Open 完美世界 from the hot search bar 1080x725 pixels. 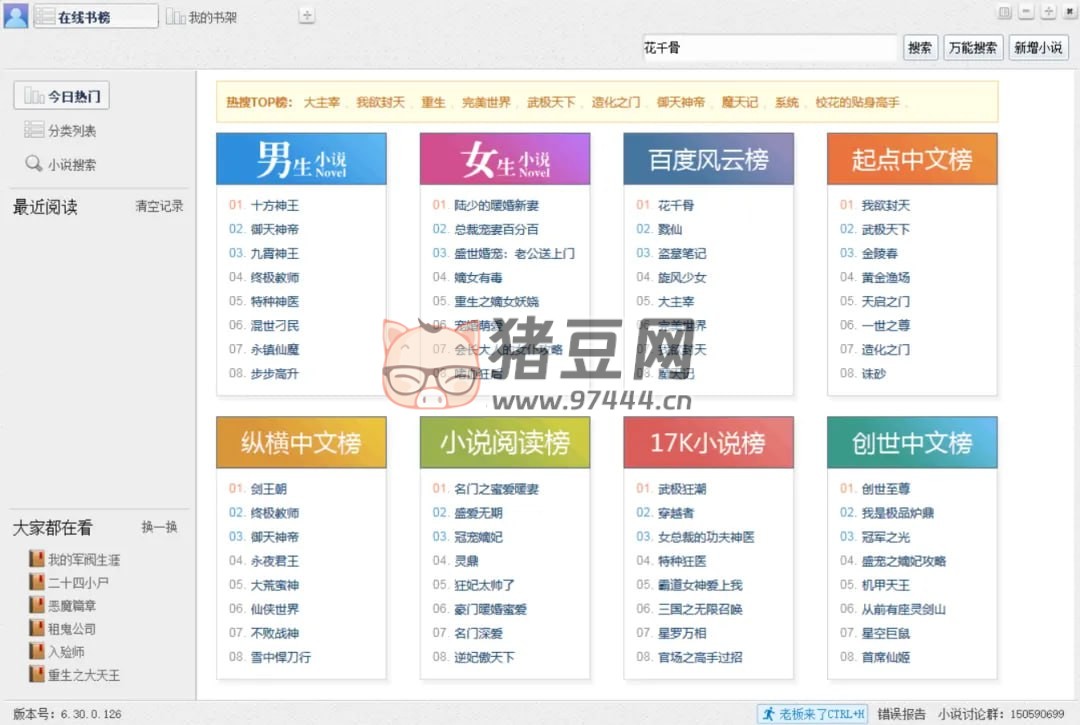coord(486,102)
